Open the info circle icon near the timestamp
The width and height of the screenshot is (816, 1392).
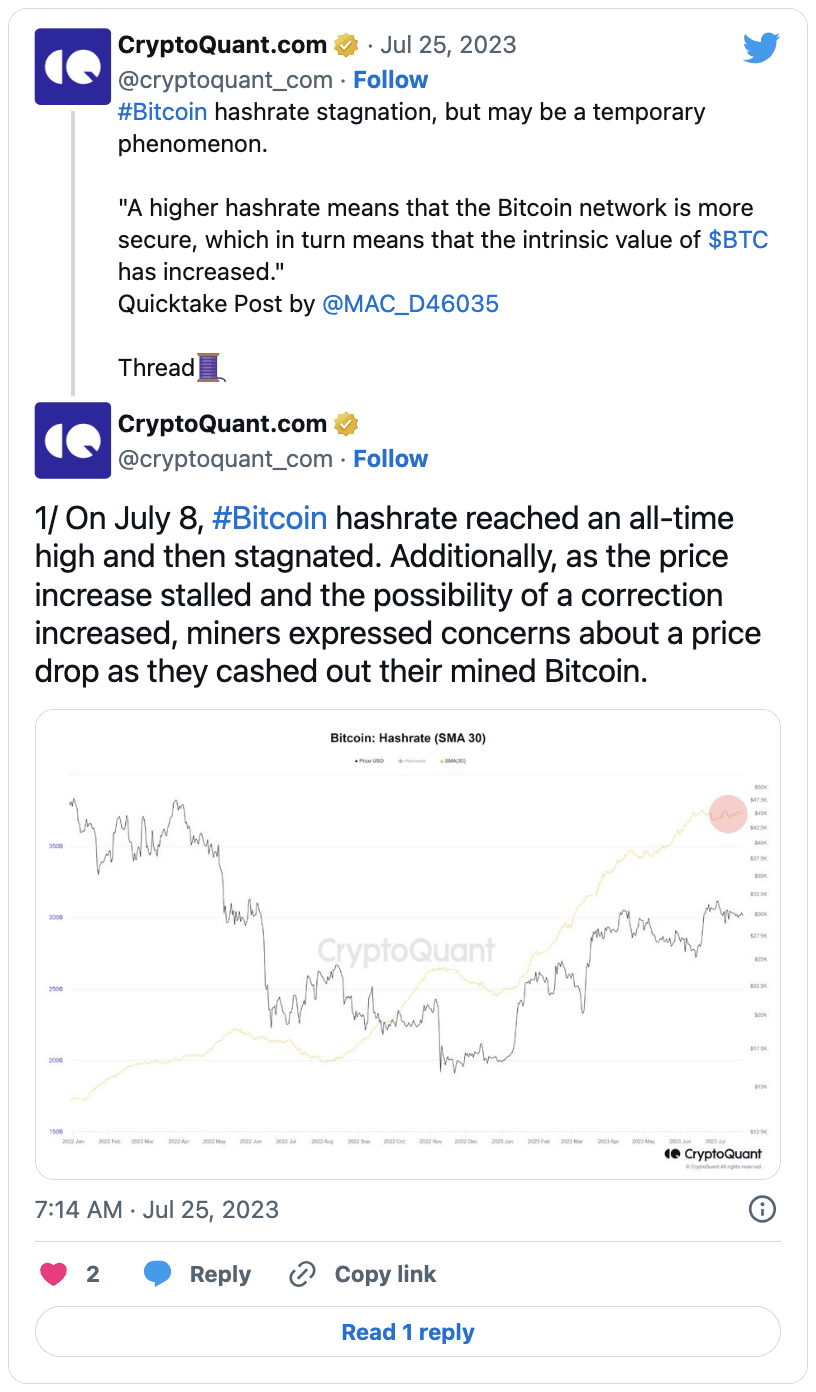pos(761,1209)
